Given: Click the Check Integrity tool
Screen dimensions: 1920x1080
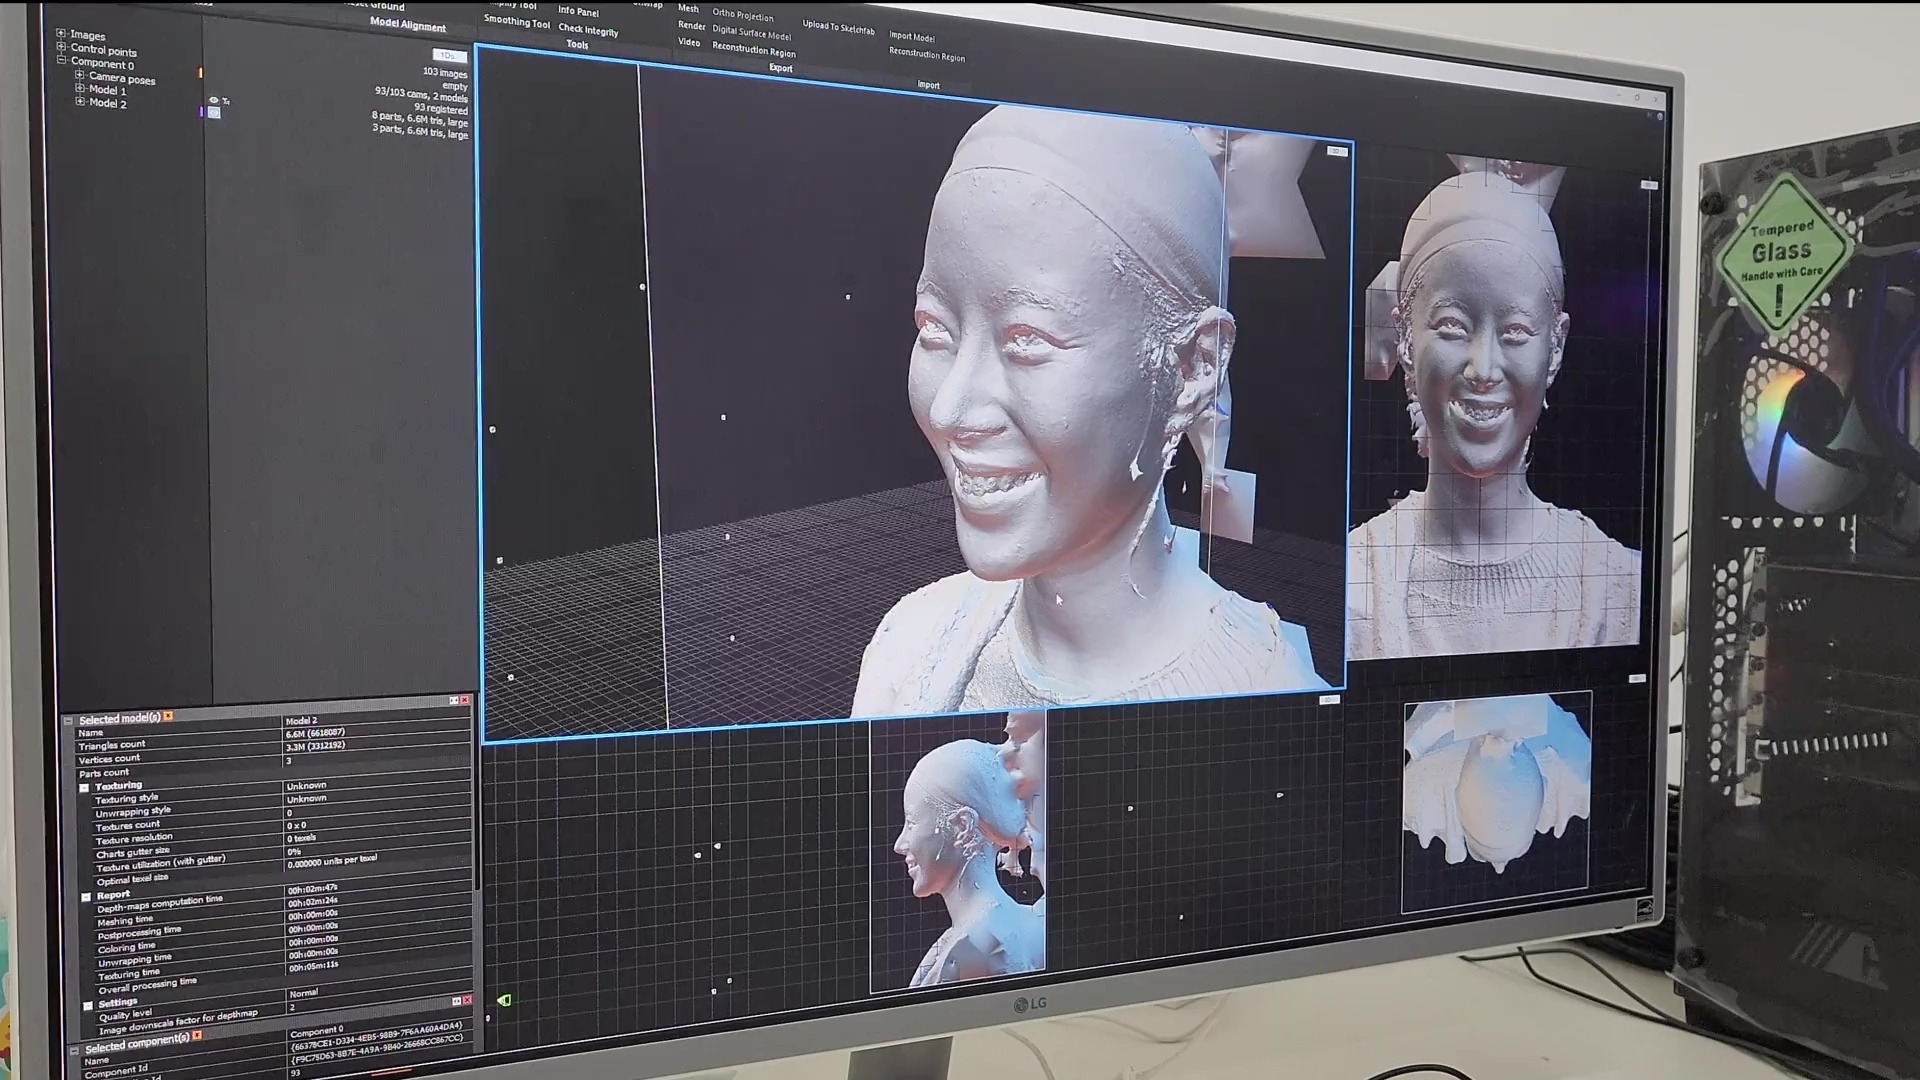Looking at the screenshot, I should click(x=588, y=30).
